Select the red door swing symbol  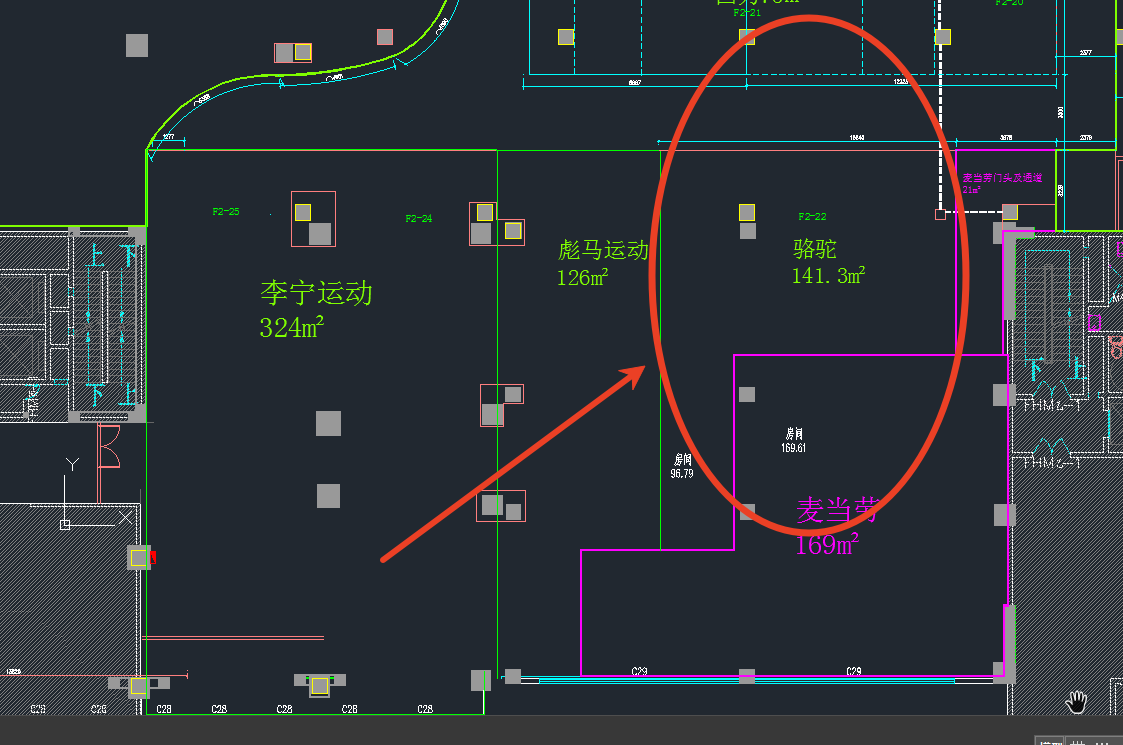click(x=109, y=446)
